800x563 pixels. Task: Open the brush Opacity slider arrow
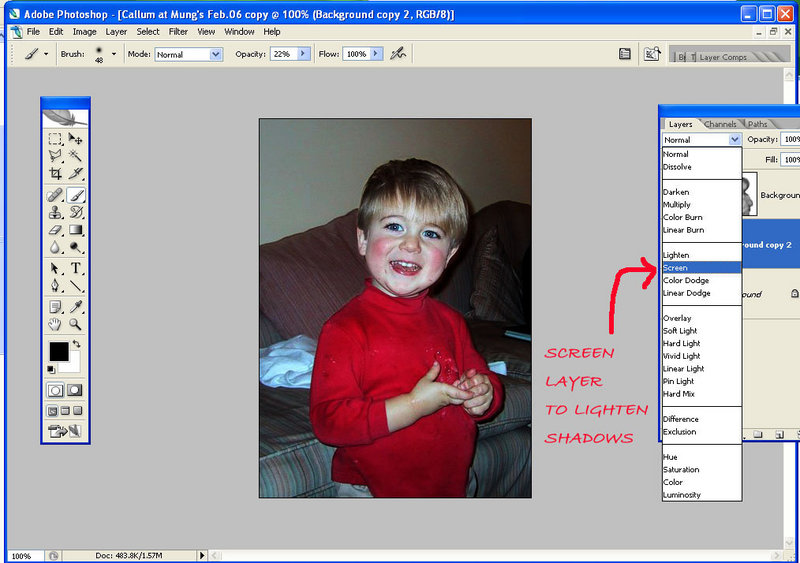coord(304,54)
